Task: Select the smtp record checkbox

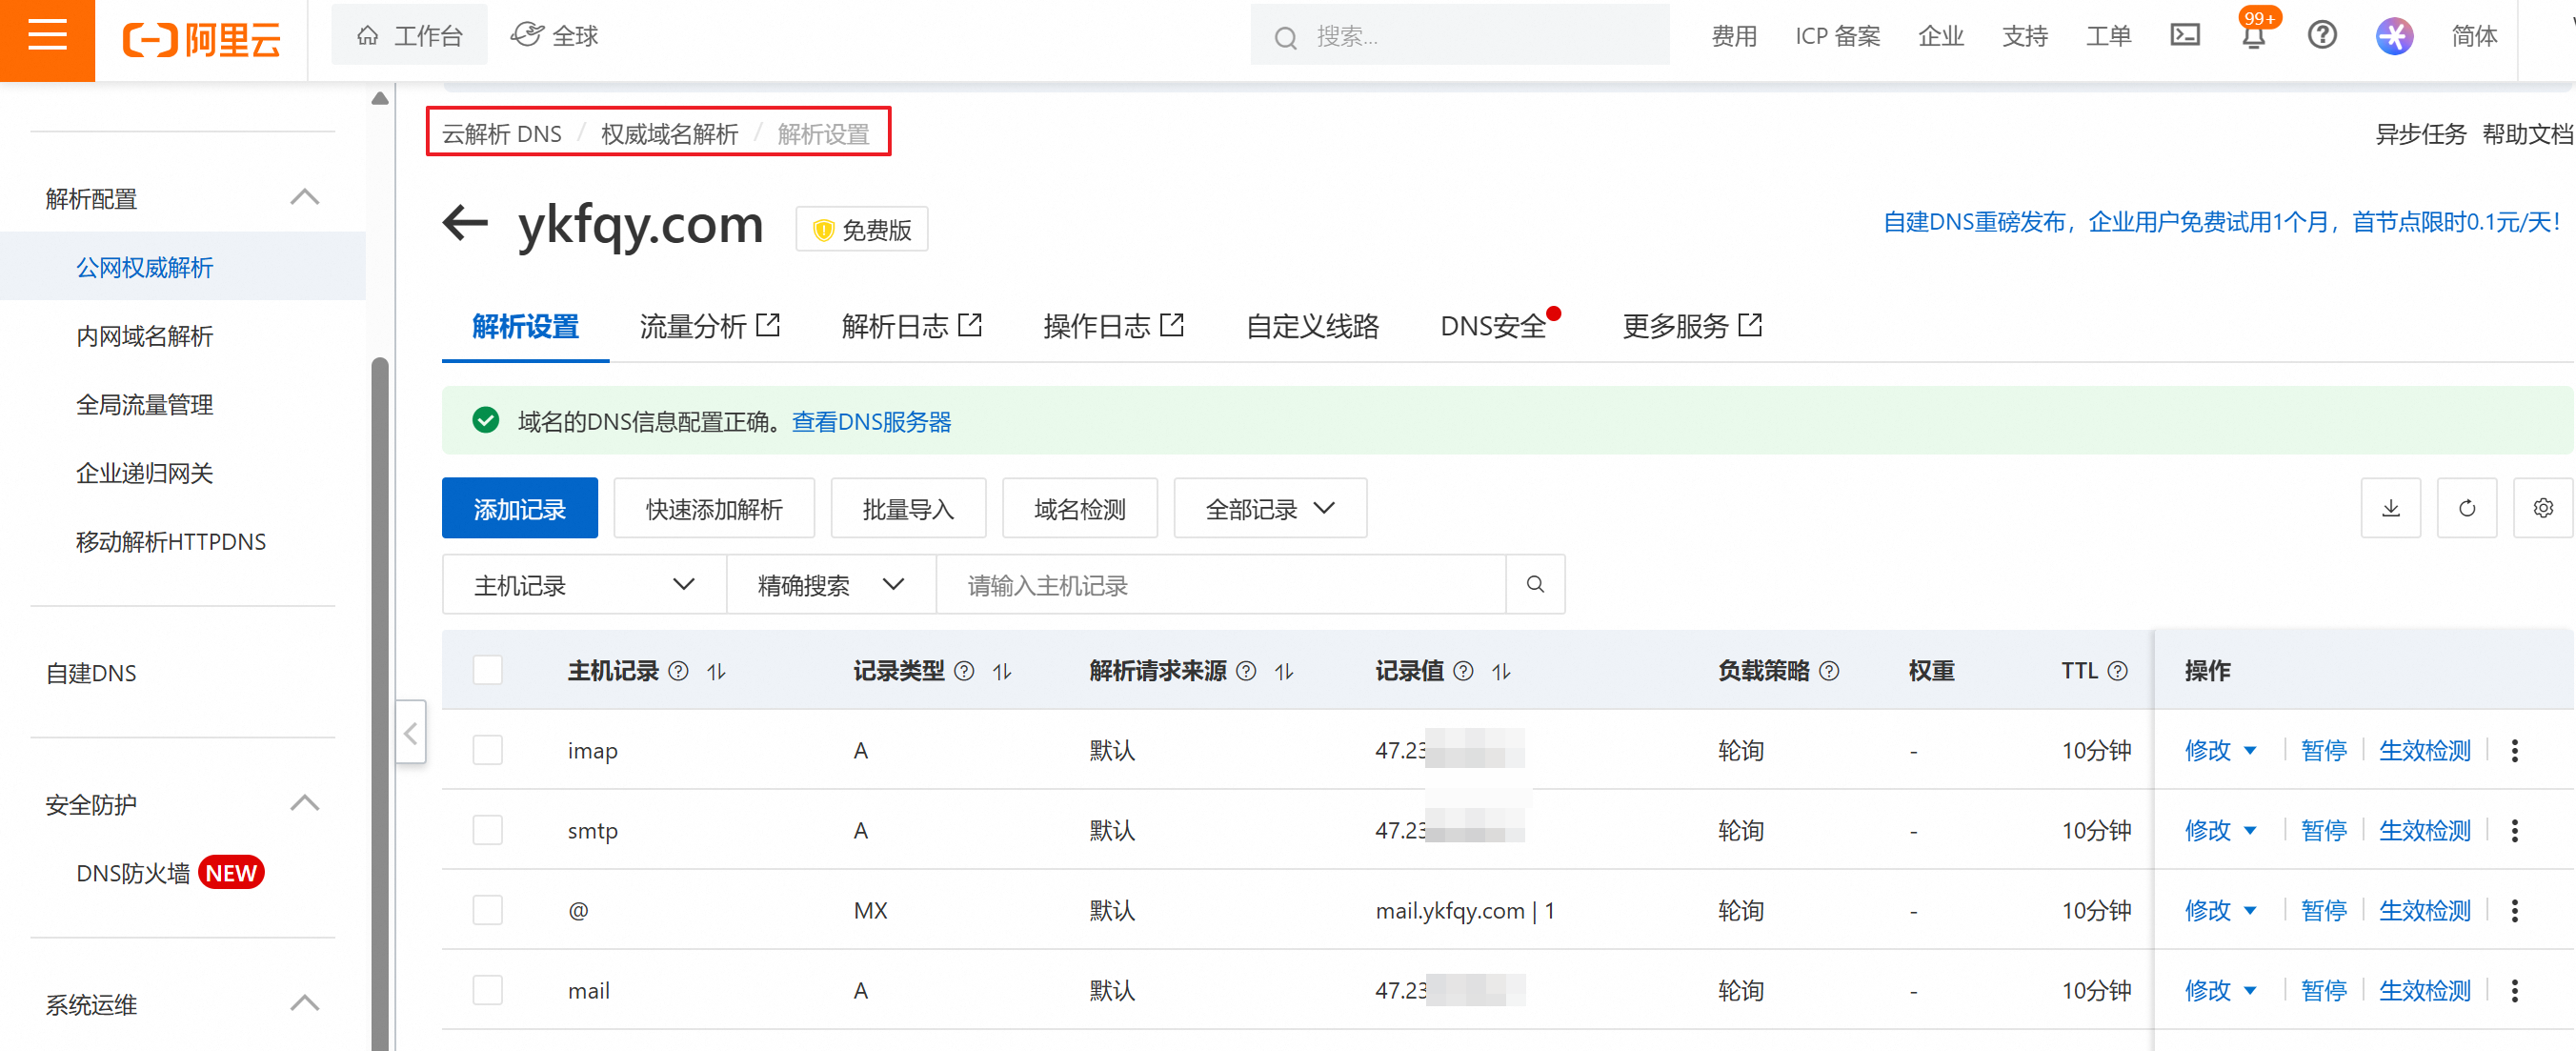Action: coord(487,830)
